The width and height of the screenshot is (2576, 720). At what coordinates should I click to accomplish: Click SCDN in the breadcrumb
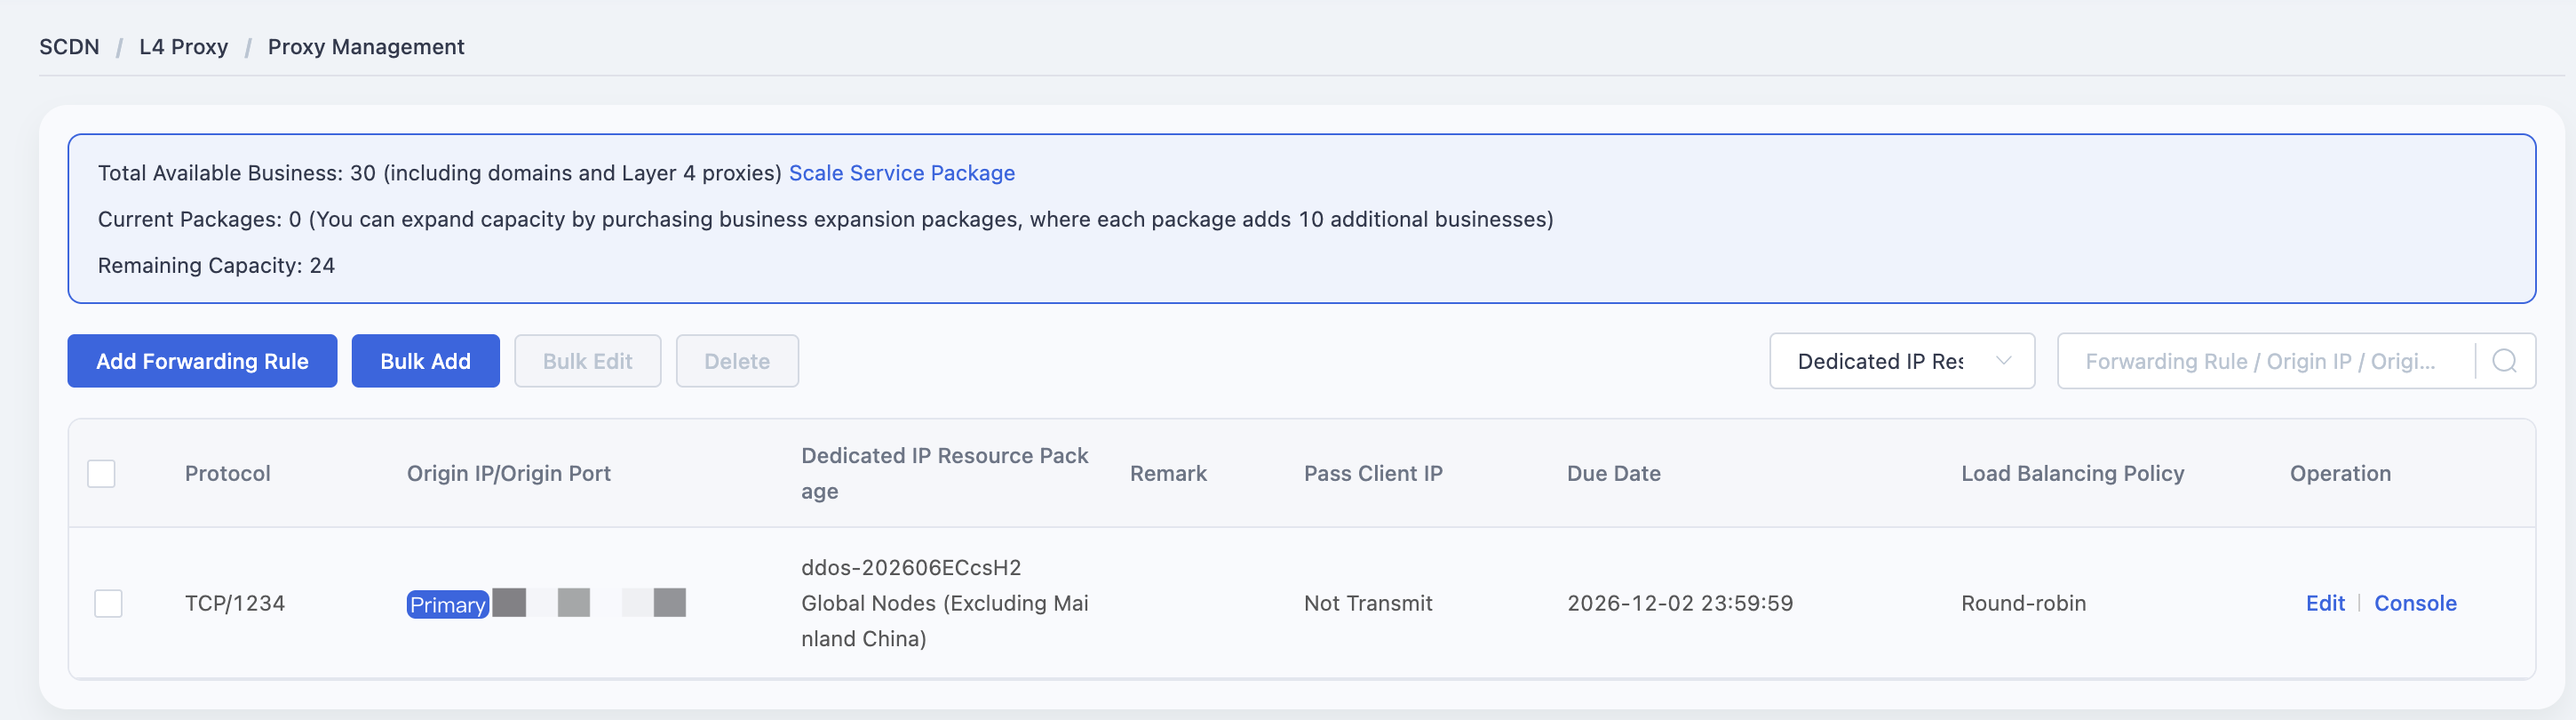click(x=69, y=47)
